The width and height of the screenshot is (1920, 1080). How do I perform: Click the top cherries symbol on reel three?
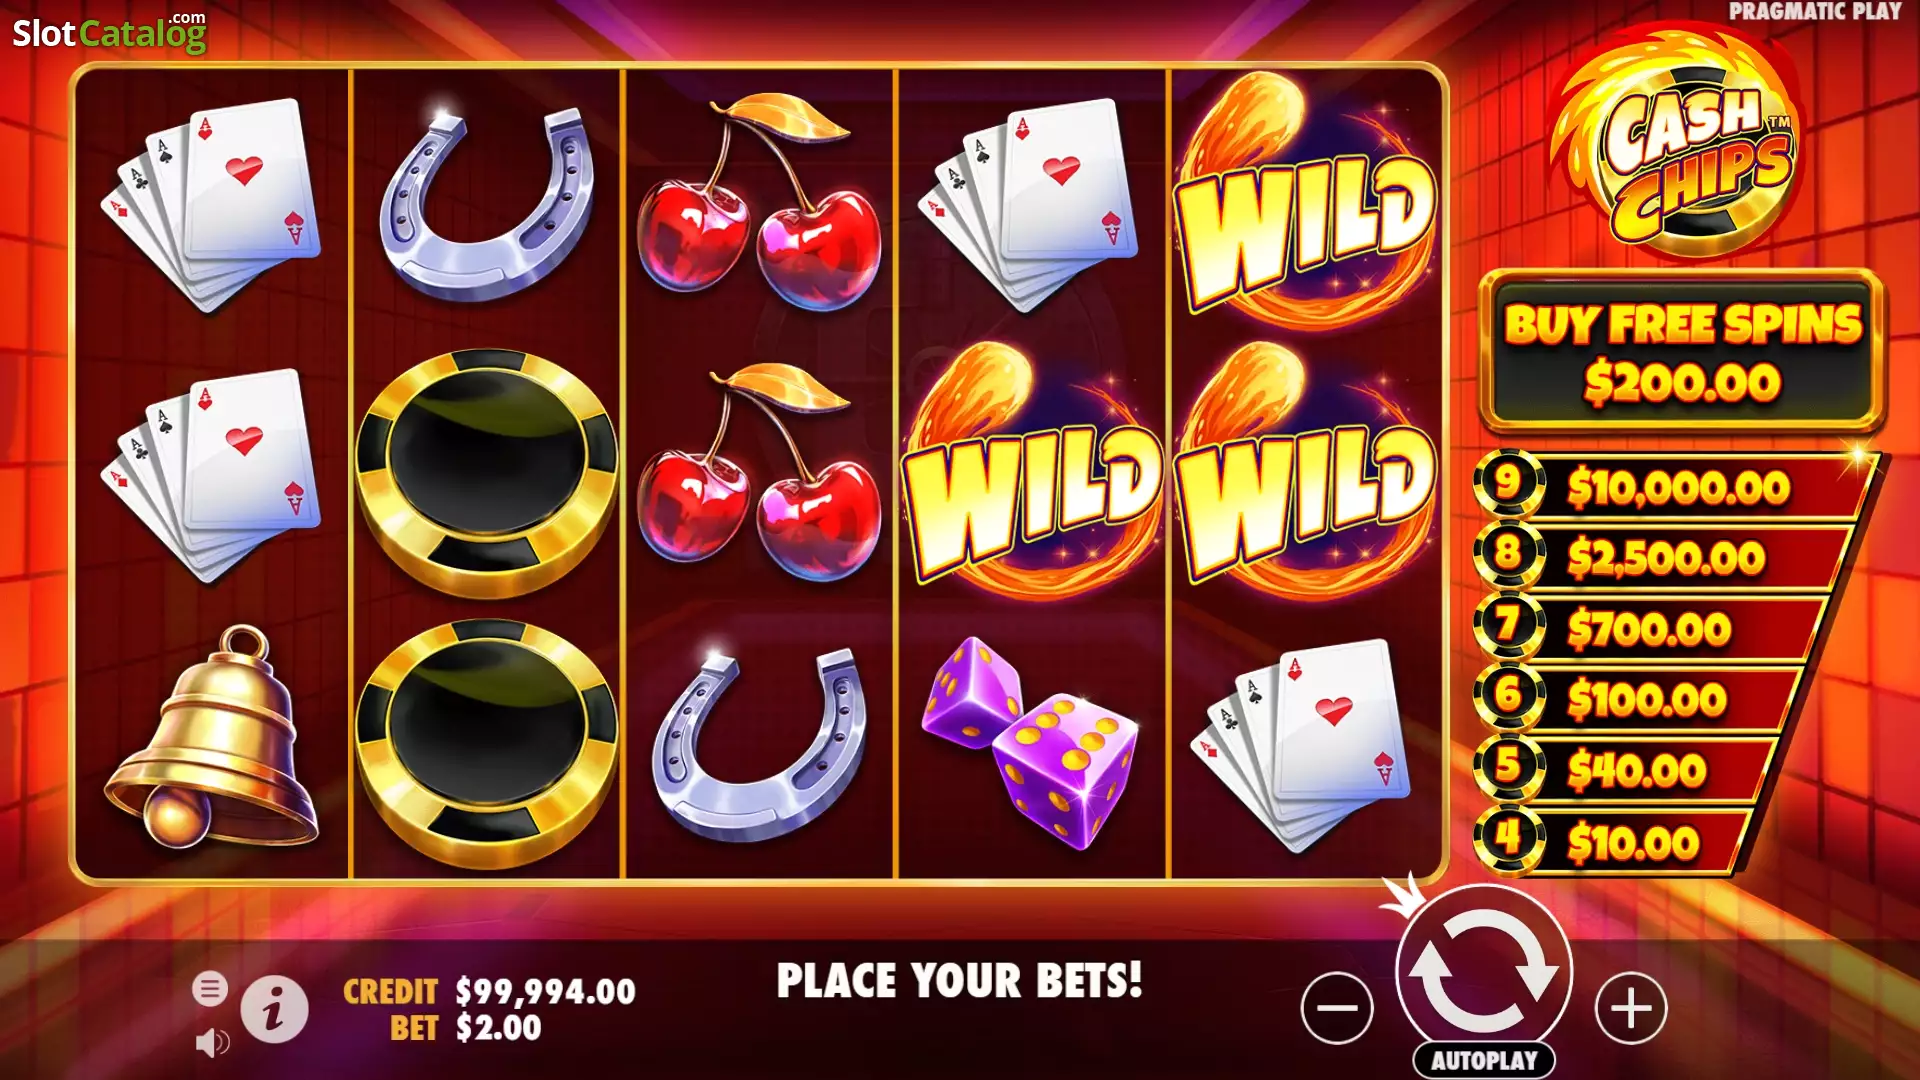pyautogui.click(x=759, y=202)
